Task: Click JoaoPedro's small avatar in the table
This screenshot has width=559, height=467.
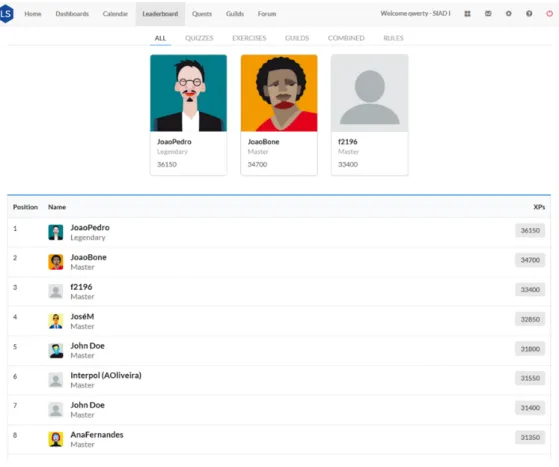Action: click(56, 232)
